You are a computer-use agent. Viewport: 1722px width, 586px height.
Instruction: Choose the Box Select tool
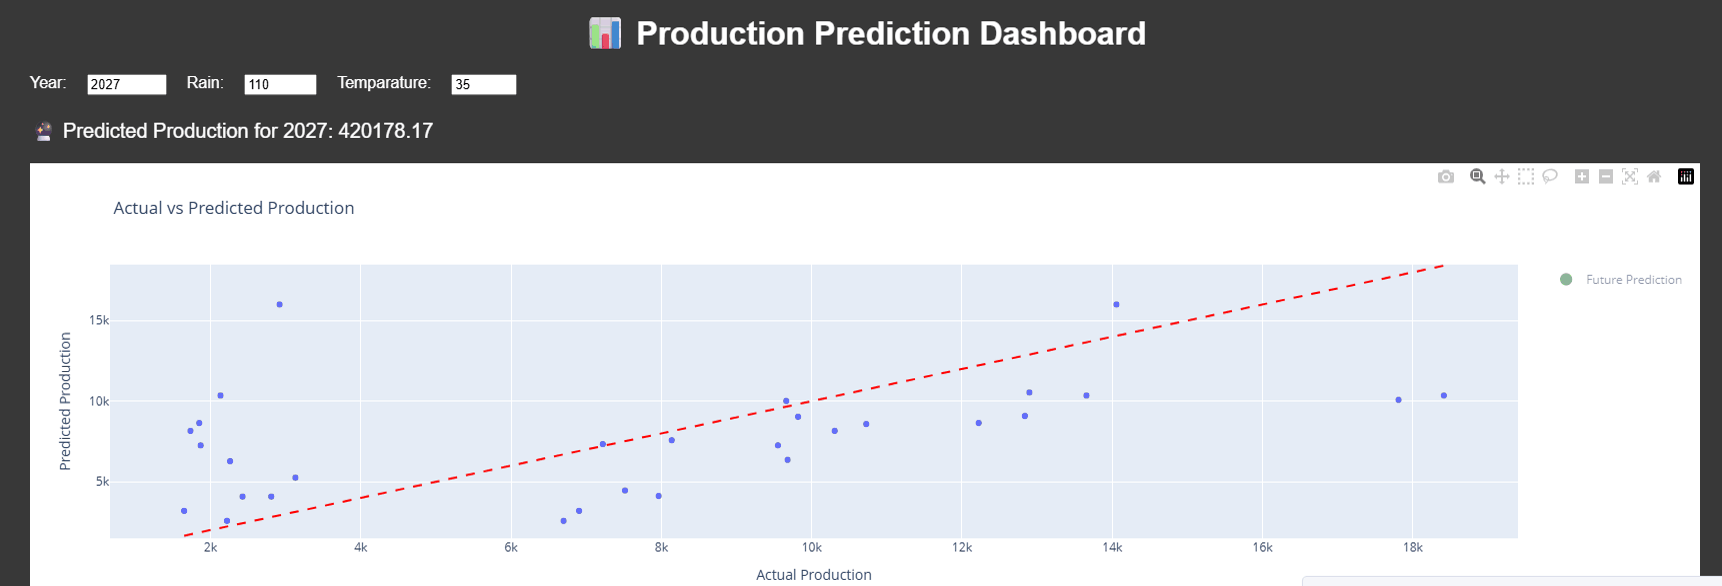1525,177
